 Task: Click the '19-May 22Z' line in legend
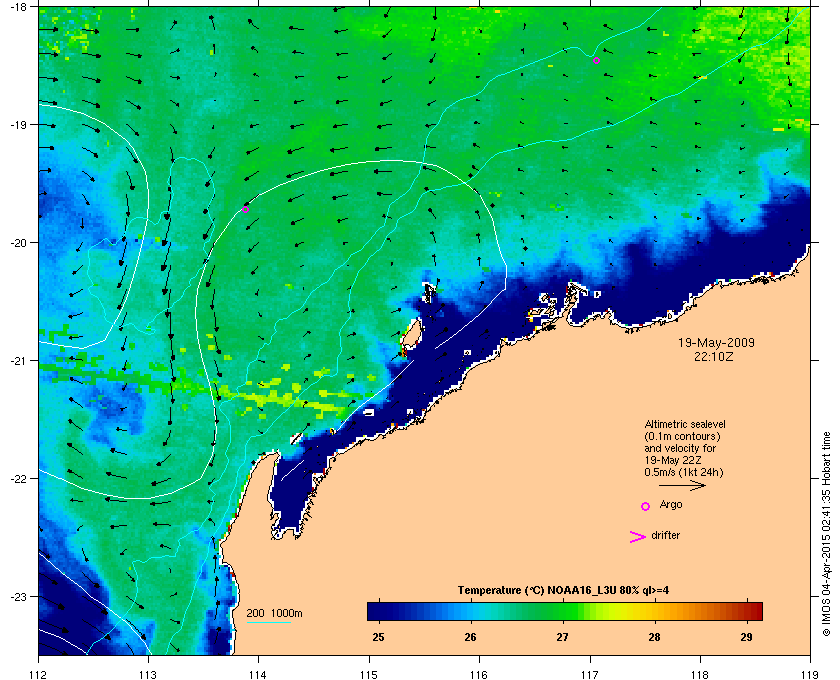673,460
